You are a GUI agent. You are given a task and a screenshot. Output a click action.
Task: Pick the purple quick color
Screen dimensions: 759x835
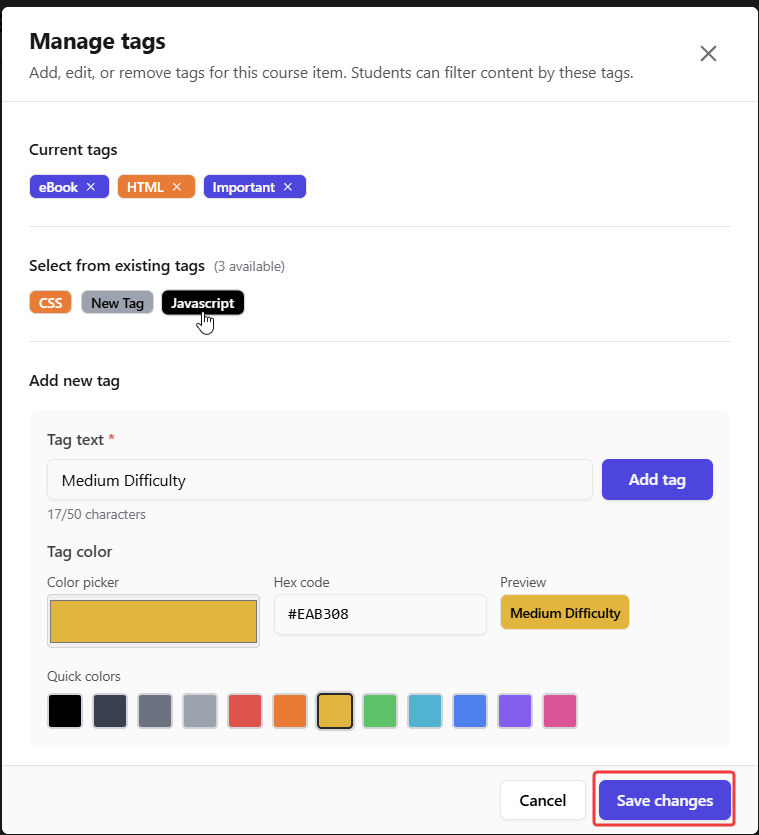pos(515,711)
